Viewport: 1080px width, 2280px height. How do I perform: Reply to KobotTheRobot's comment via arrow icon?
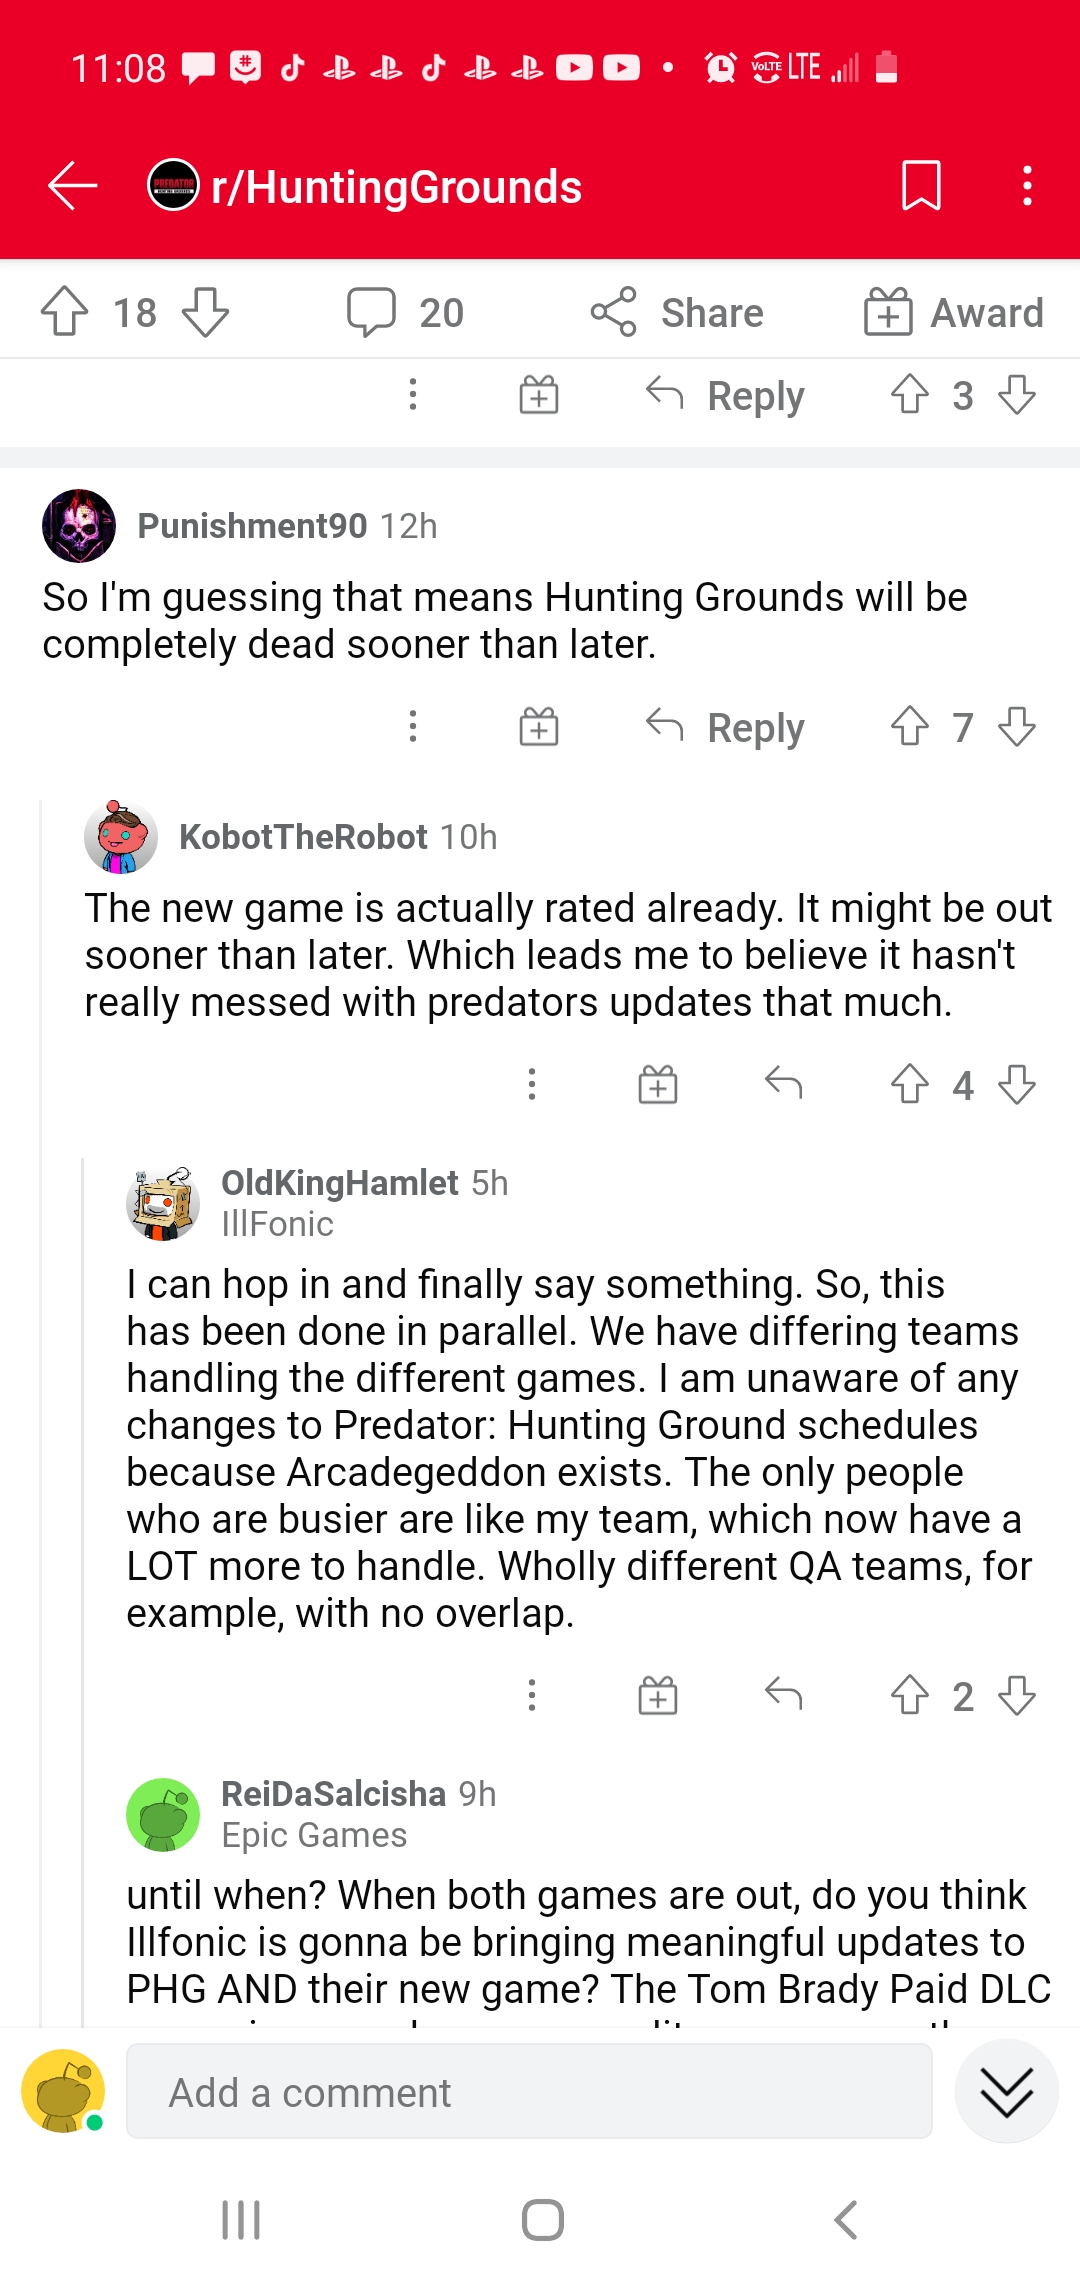pos(784,1084)
